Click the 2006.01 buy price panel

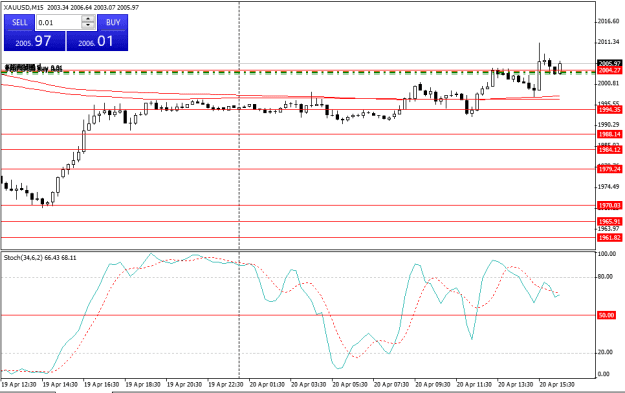tap(97, 41)
